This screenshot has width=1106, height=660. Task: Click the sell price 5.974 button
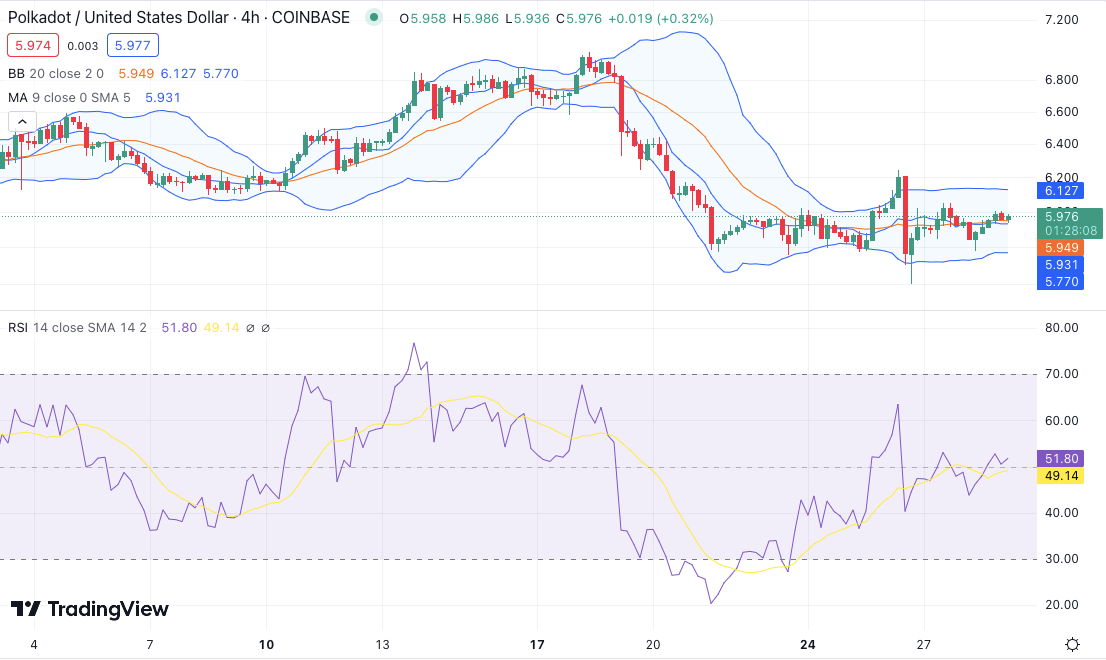pos(32,46)
